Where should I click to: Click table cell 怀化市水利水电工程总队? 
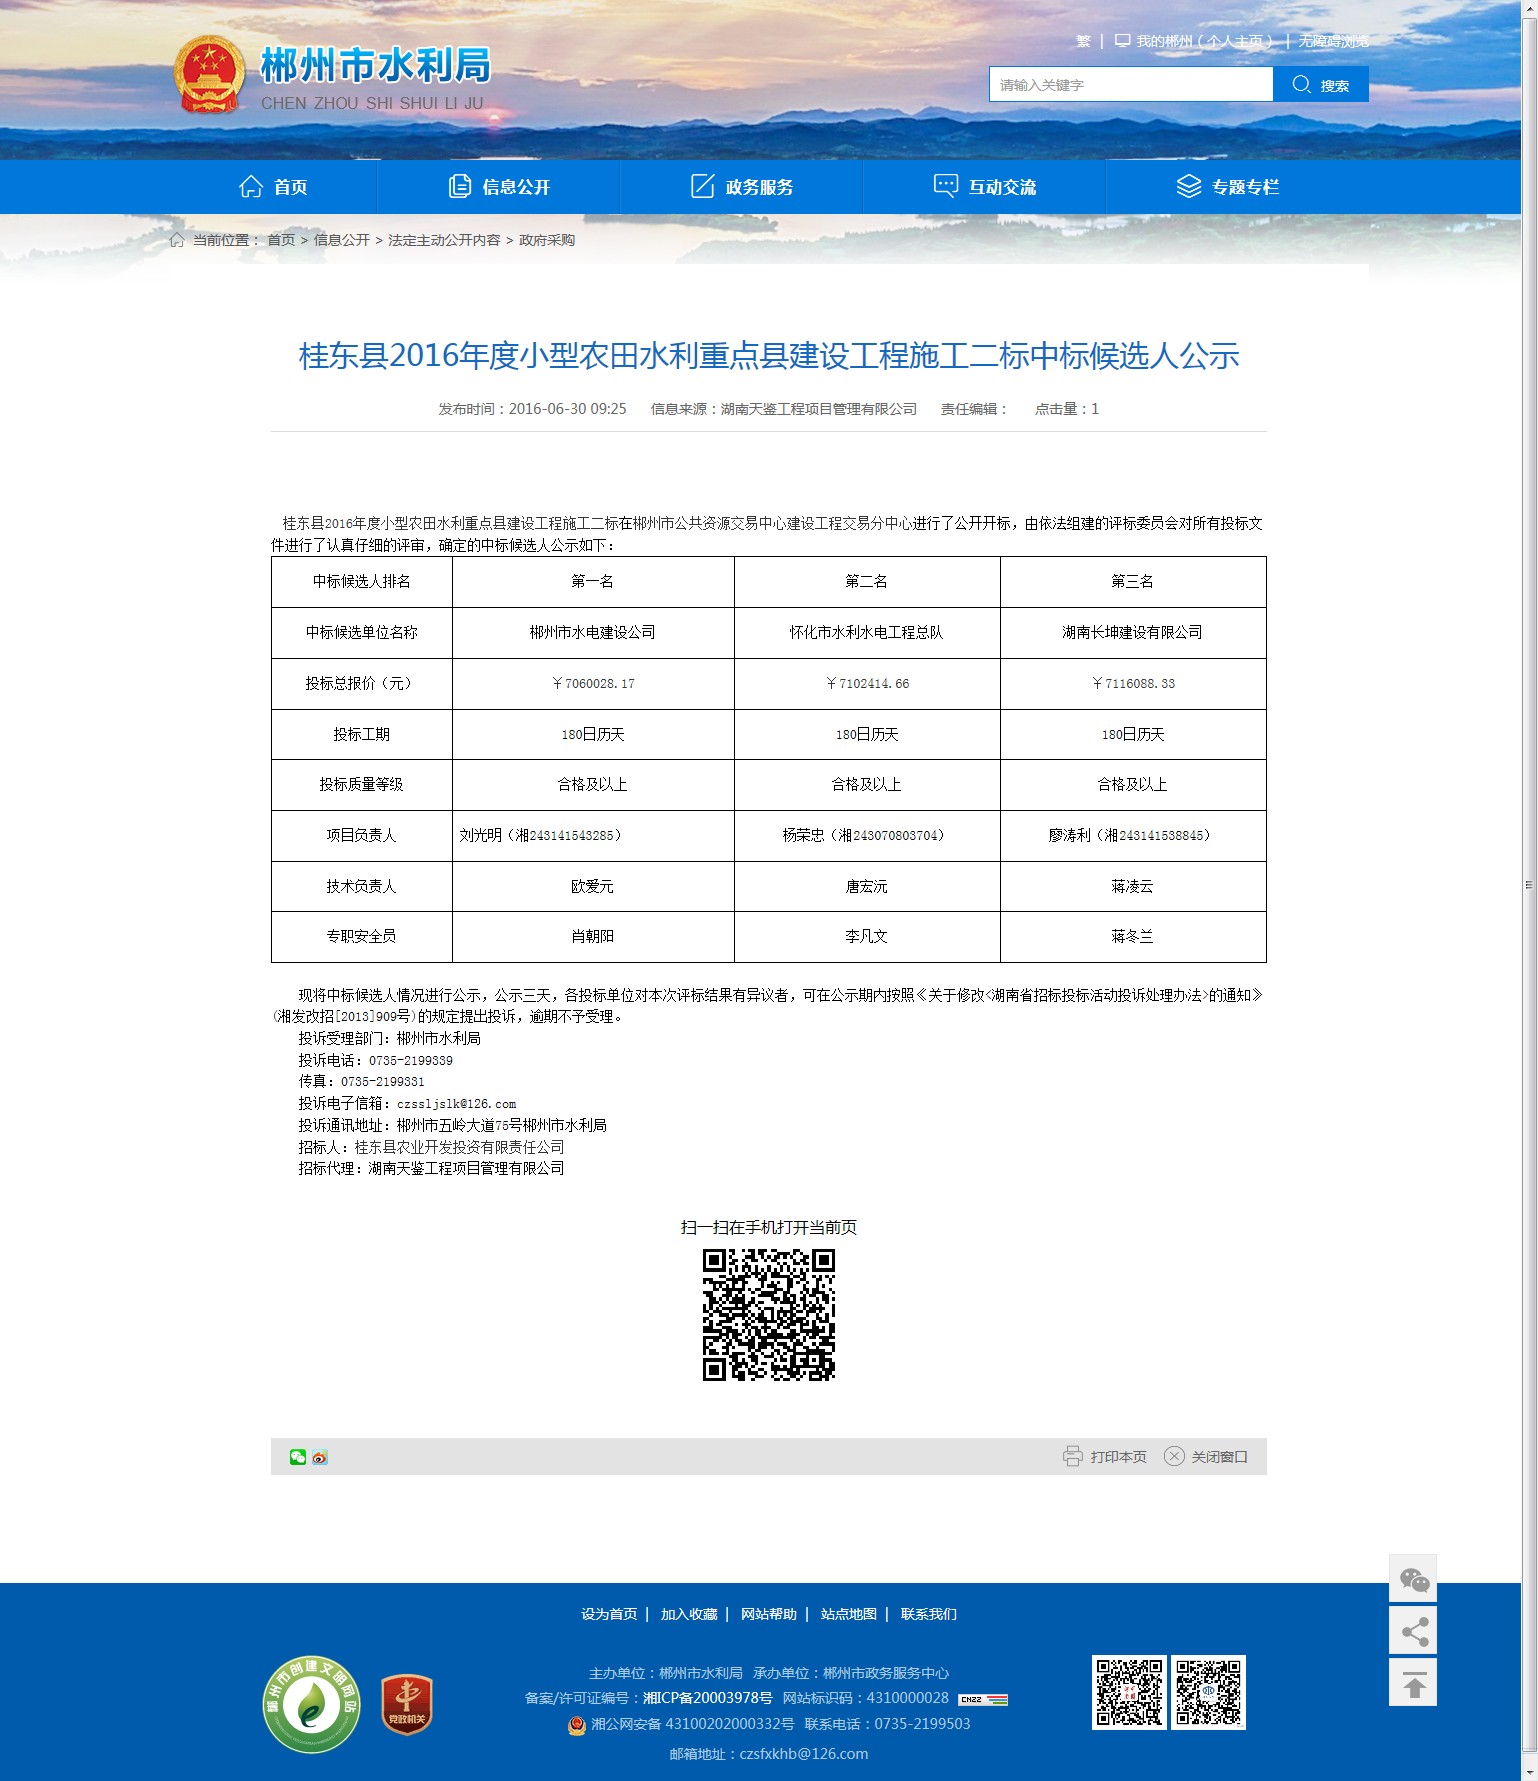(867, 632)
